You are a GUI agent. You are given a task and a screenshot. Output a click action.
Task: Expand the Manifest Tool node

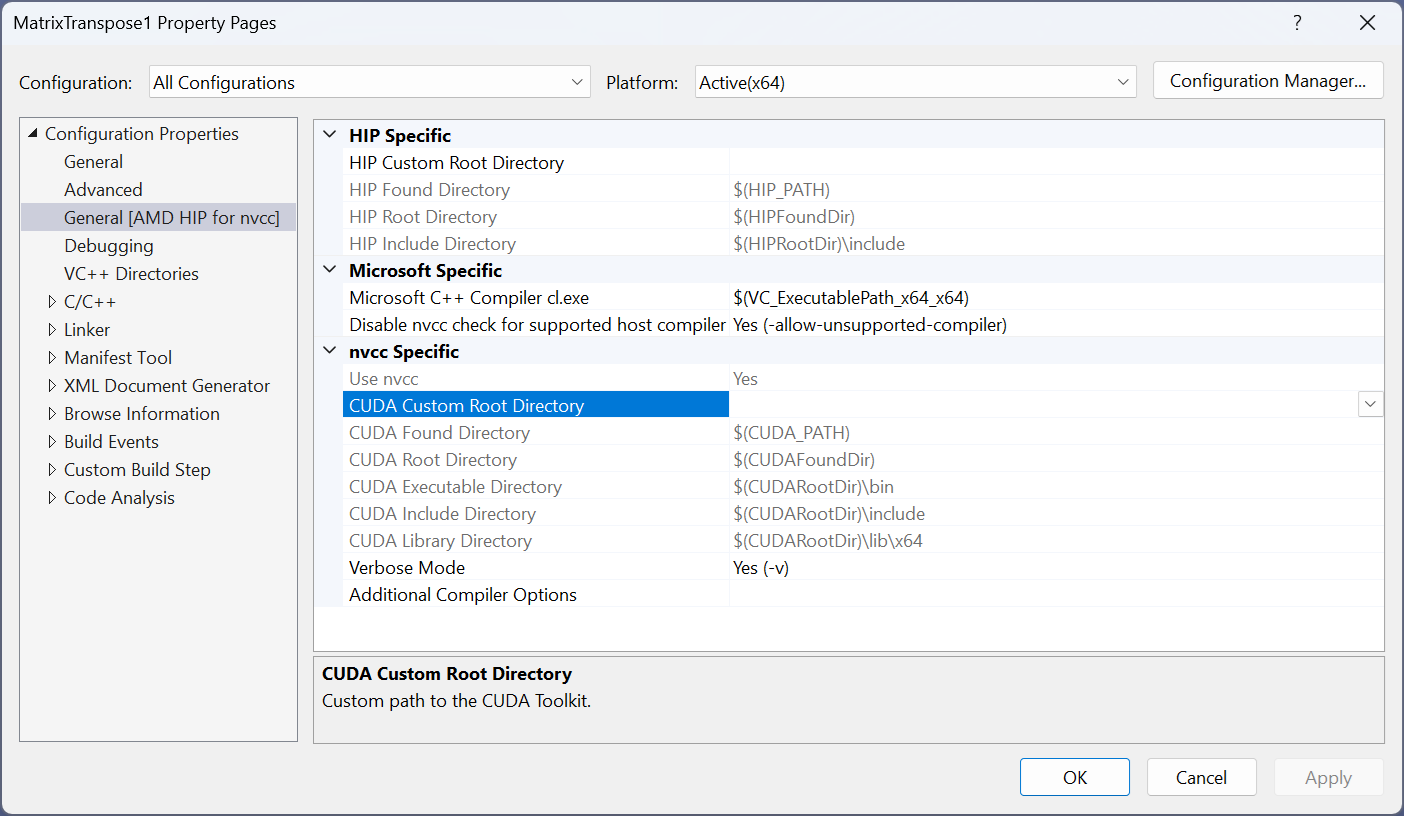(x=53, y=358)
